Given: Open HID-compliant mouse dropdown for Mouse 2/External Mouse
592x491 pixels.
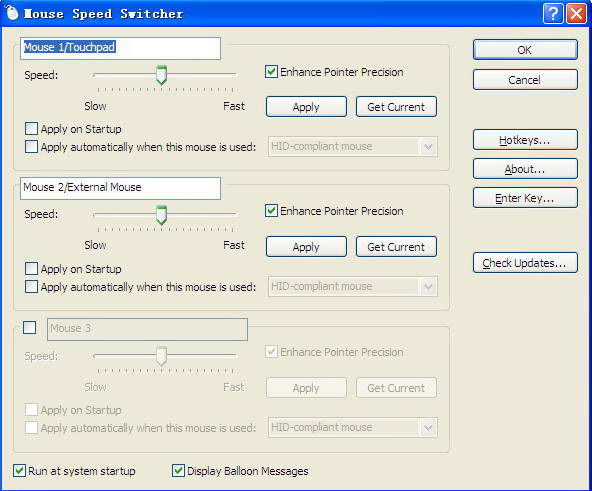Looking at the screenshot, I should click(x=353, y=287).
